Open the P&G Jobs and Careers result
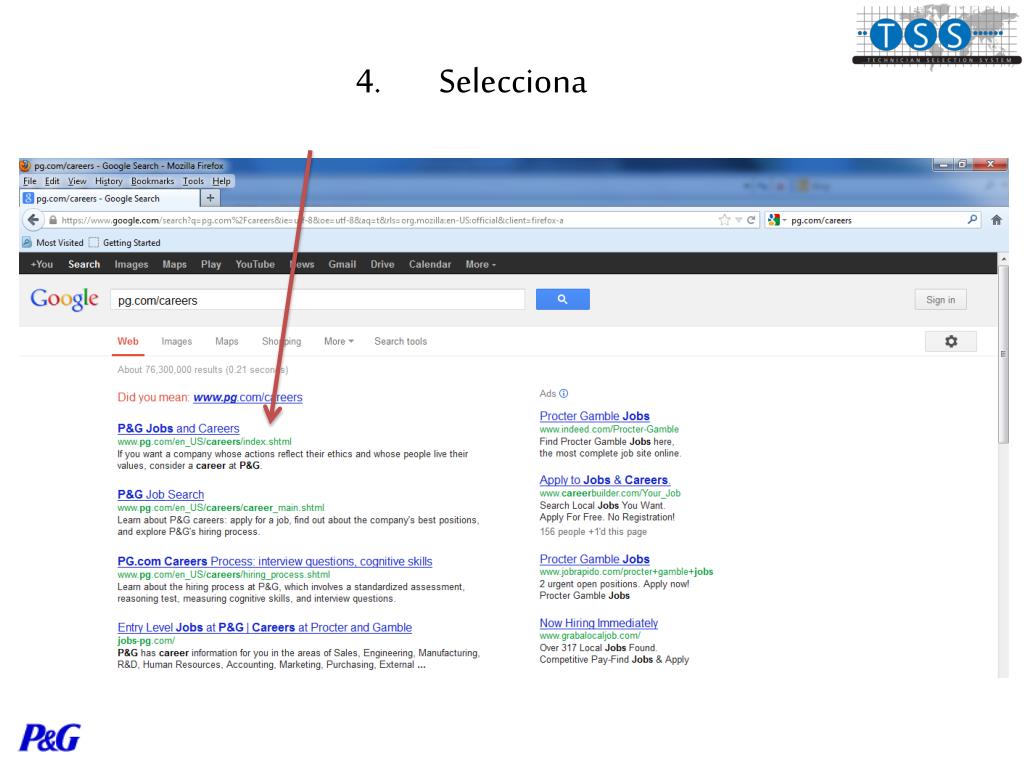Viewport: 1024px width, 768px height. pyautogui.click(x=178, y=428)
